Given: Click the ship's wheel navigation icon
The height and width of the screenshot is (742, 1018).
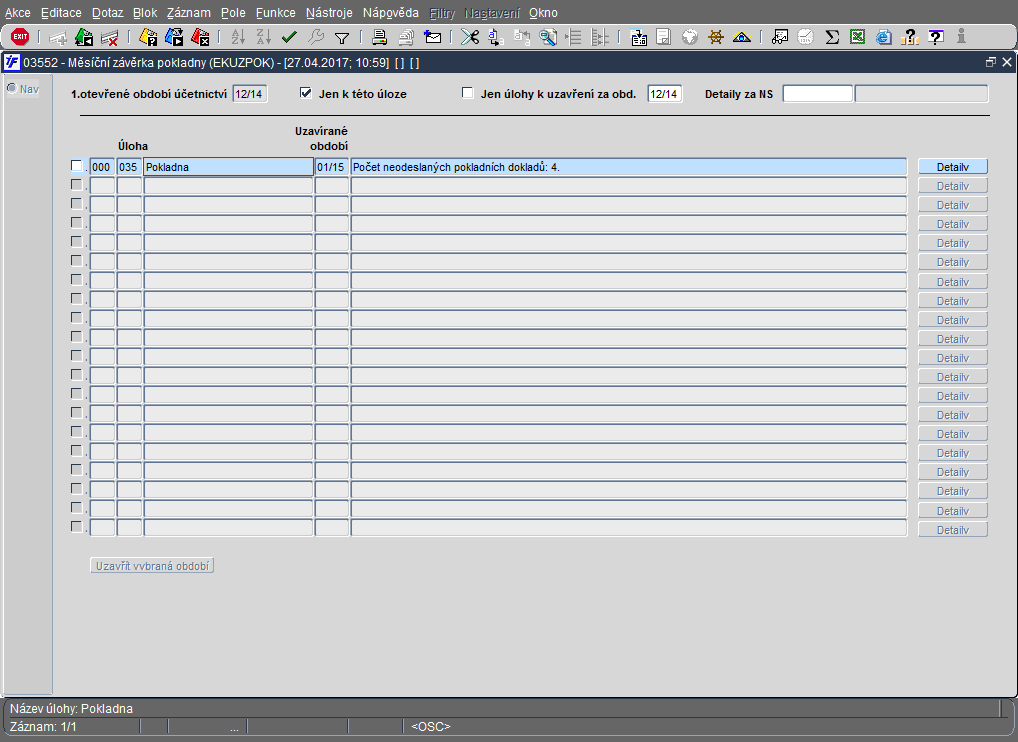Looking at the screenshot, I should point(715,37).
